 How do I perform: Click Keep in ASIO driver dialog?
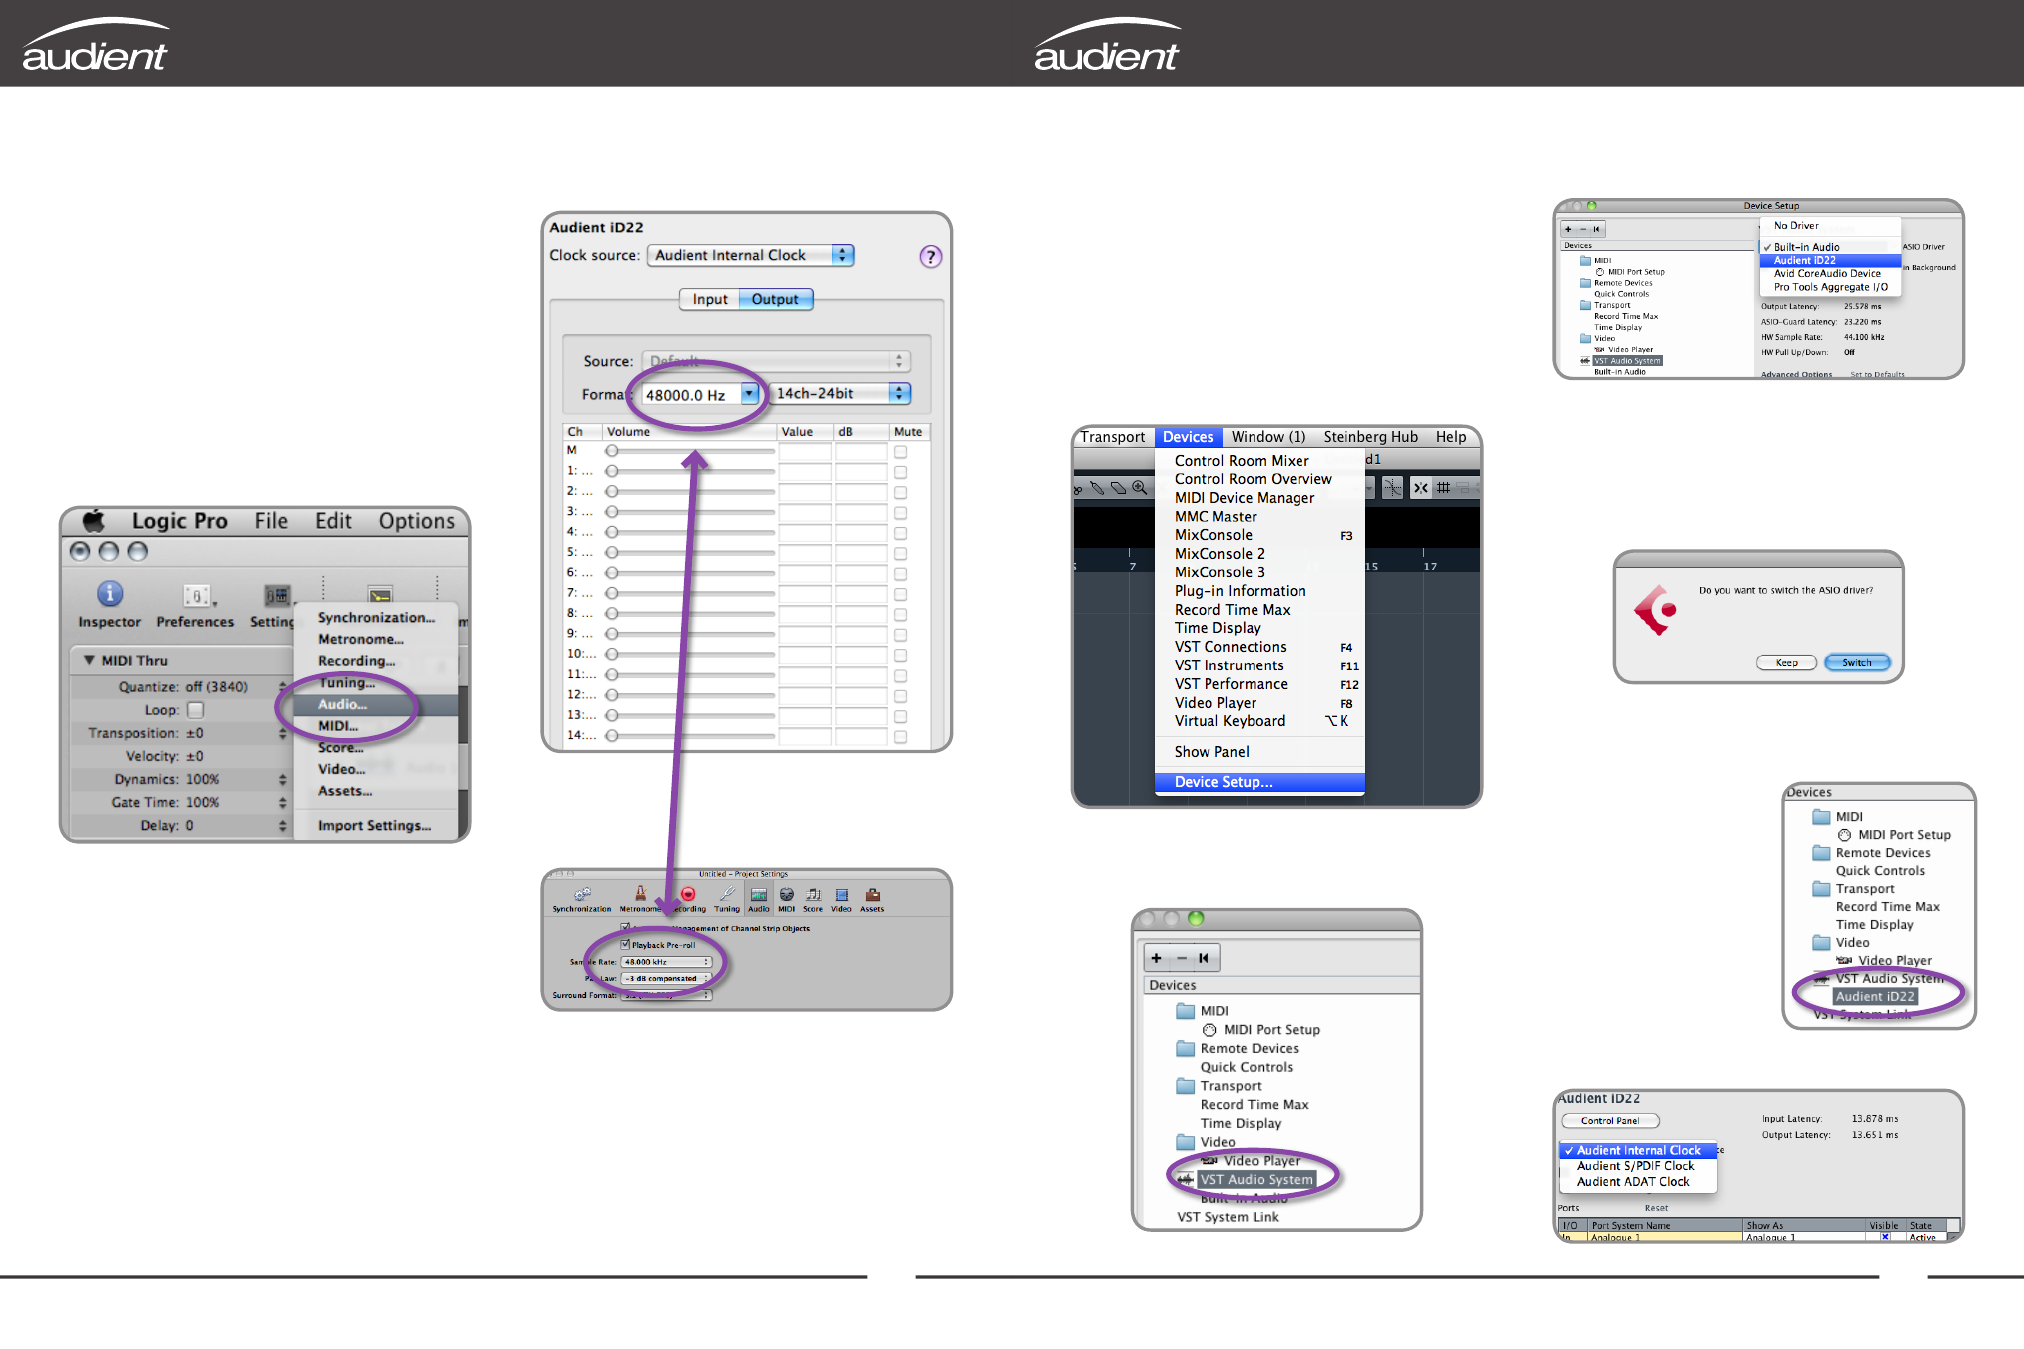pos(1786,662)
